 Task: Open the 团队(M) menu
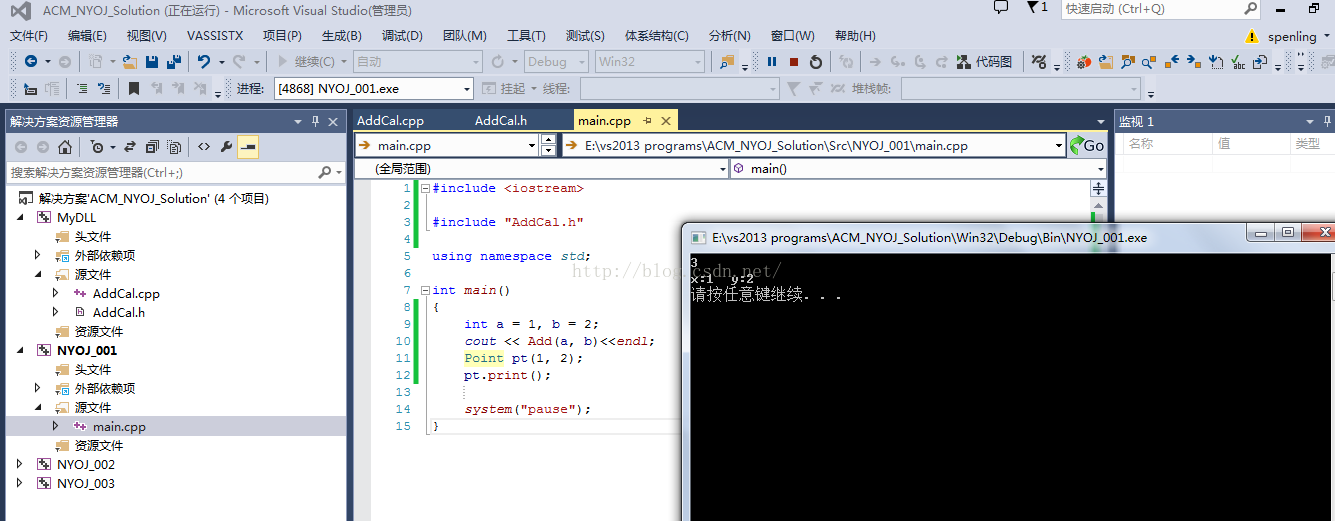465,36
